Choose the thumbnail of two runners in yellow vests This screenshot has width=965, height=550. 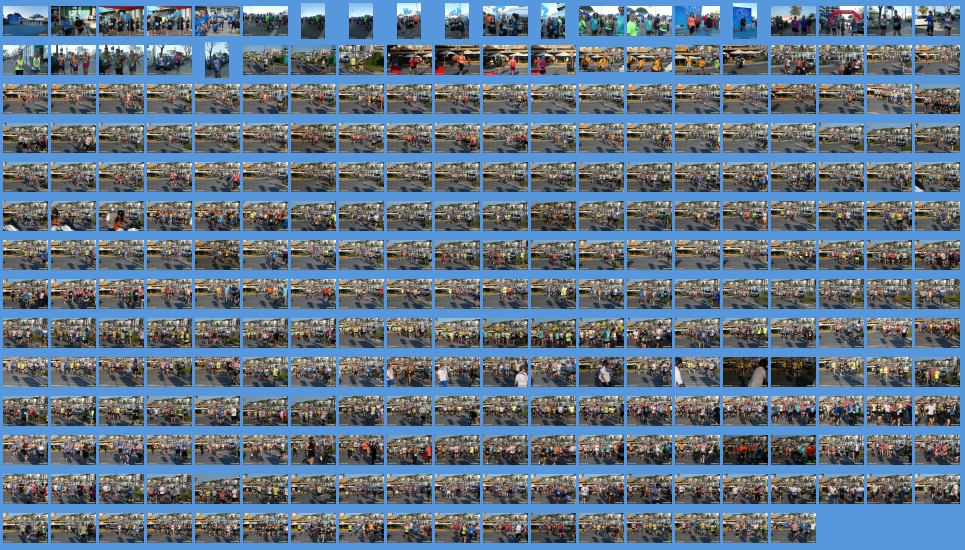[x=25, y=60]
